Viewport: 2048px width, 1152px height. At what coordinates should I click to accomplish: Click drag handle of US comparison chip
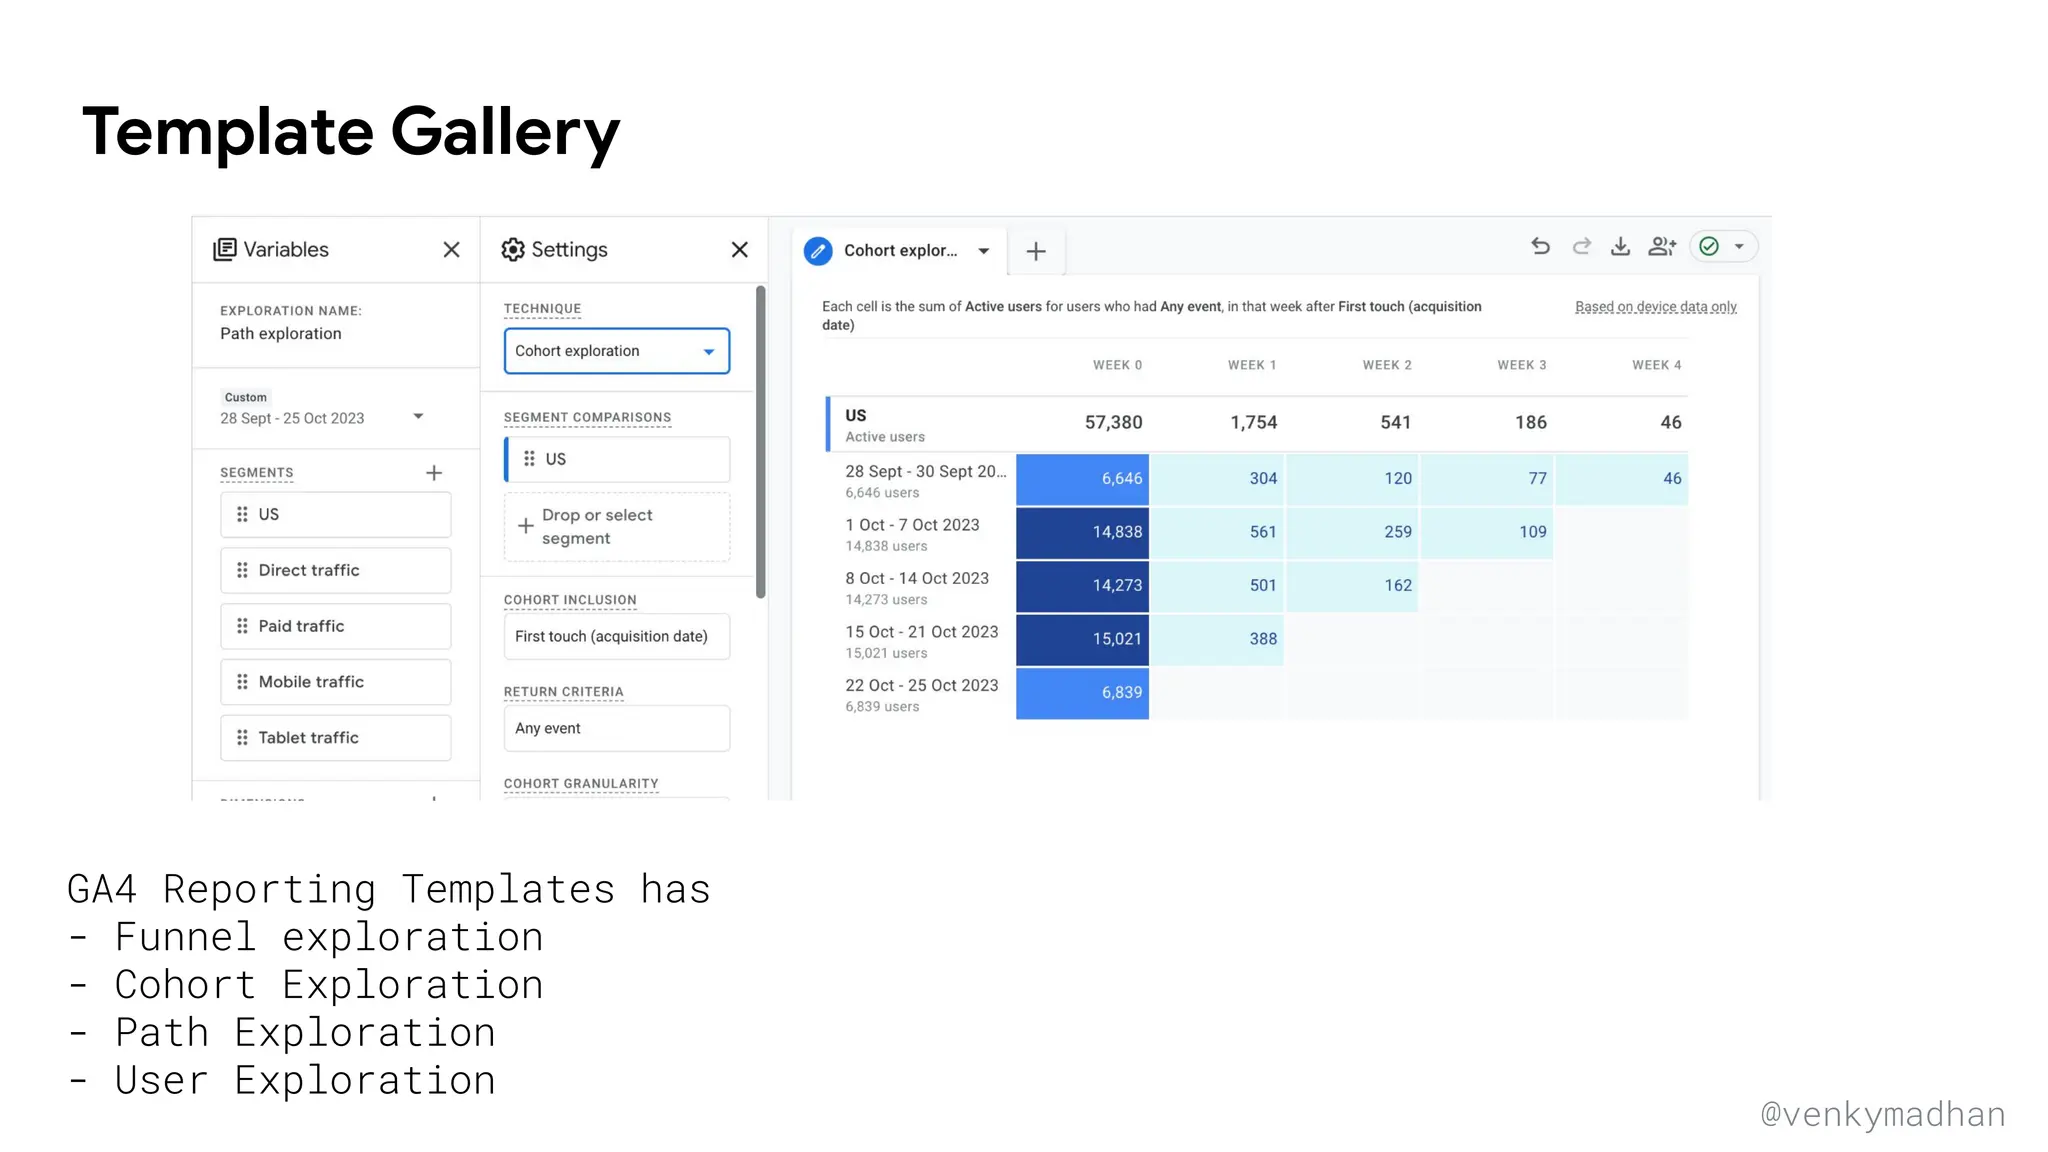coord(529,459)
